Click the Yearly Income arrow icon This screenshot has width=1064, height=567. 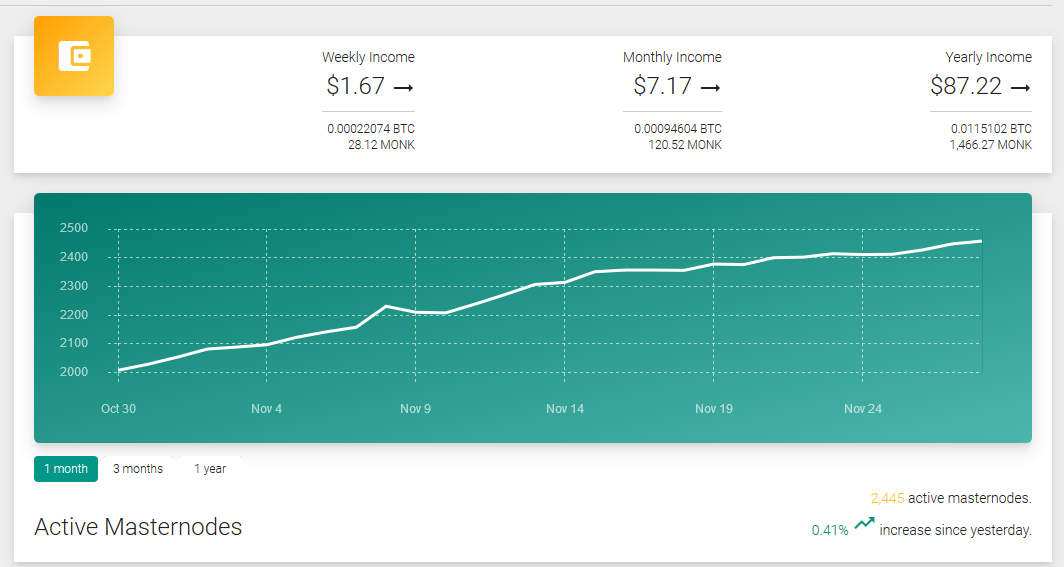[1021, 87]
